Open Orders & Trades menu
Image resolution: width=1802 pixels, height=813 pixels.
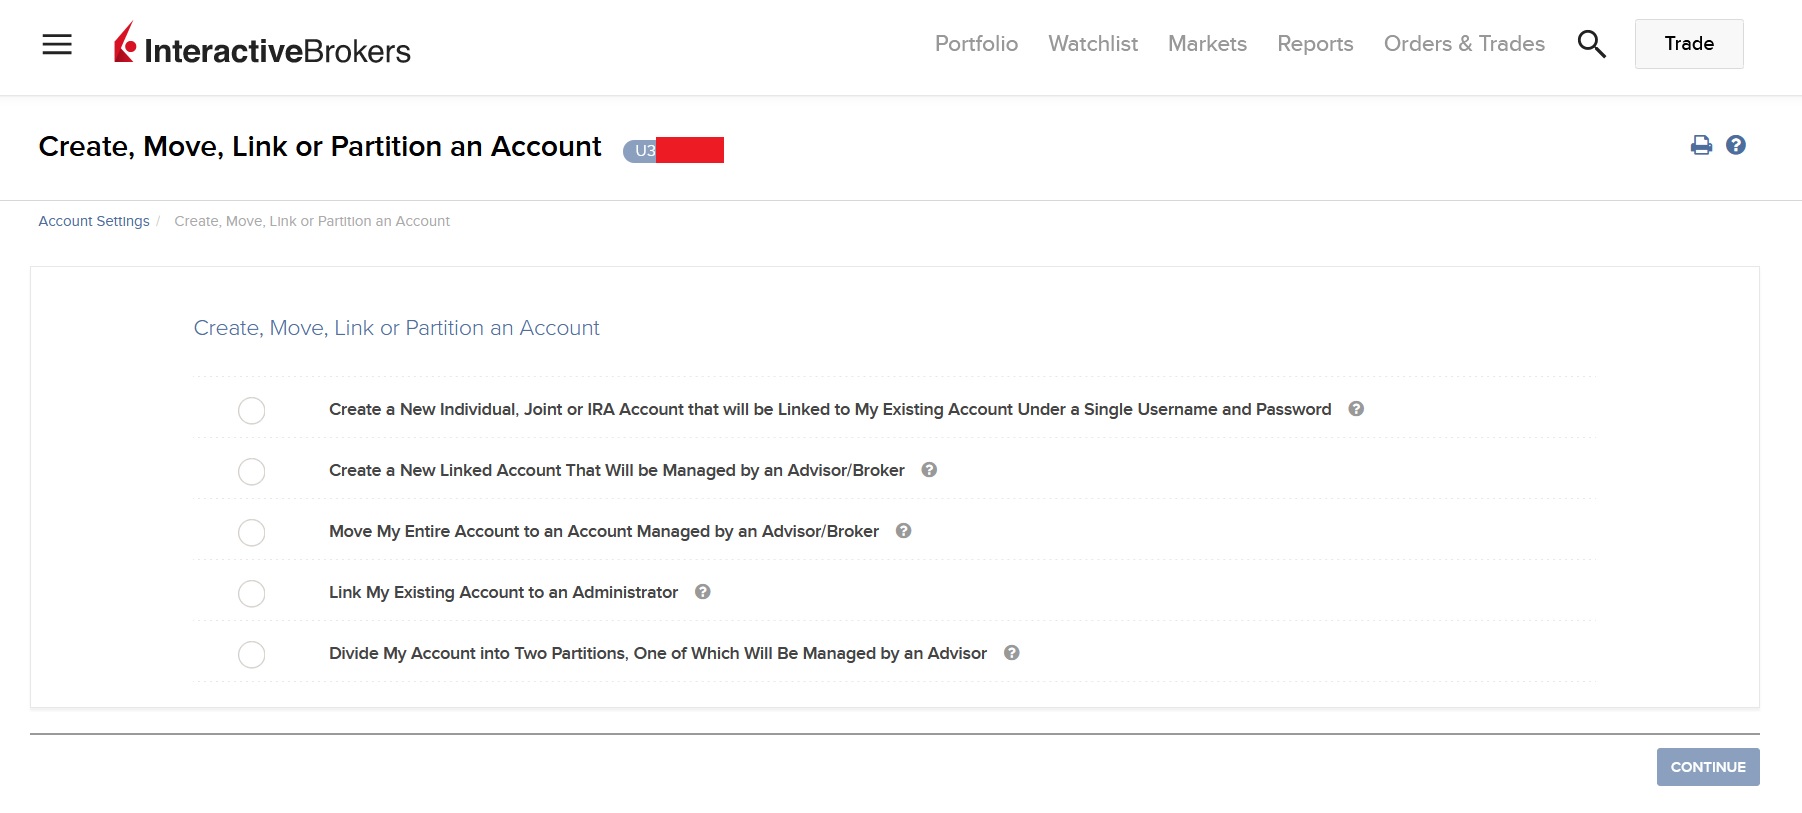coord(1464,44)
